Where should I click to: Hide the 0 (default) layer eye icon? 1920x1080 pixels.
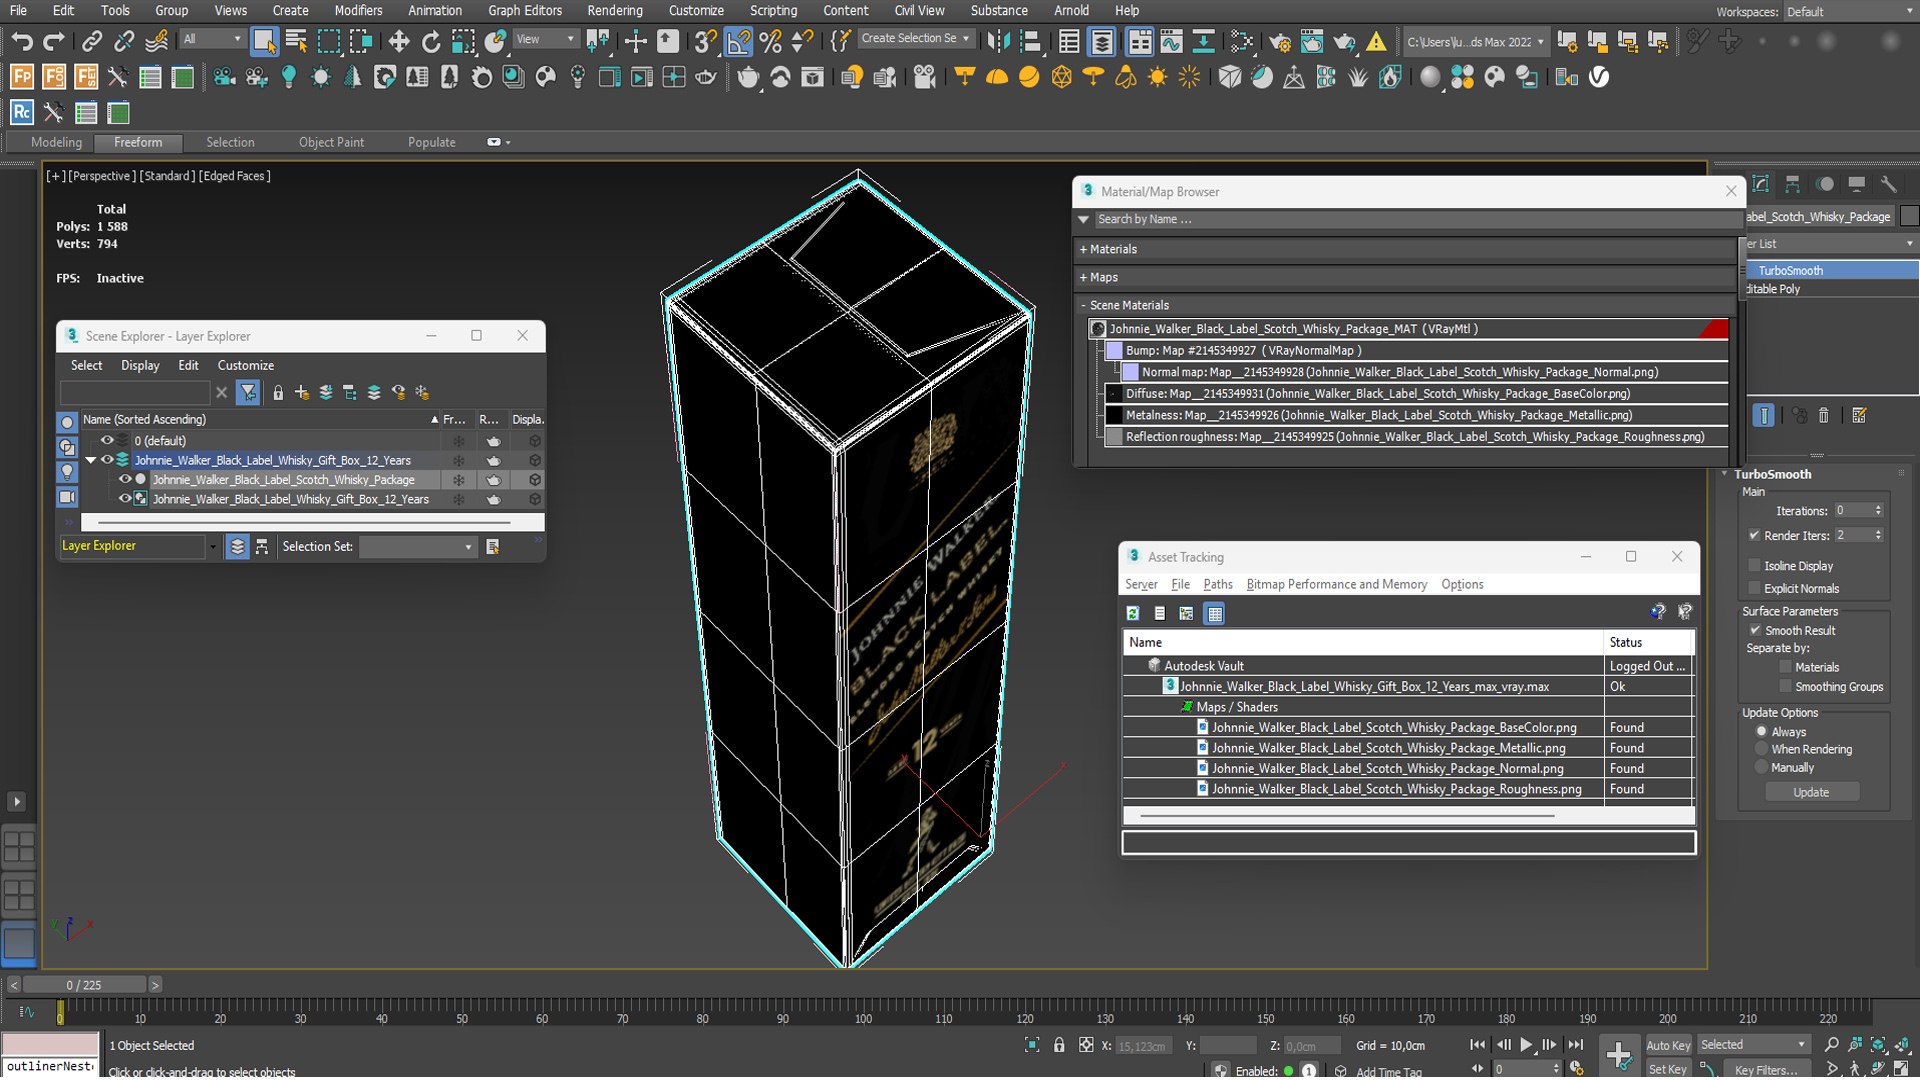(107, 440)
